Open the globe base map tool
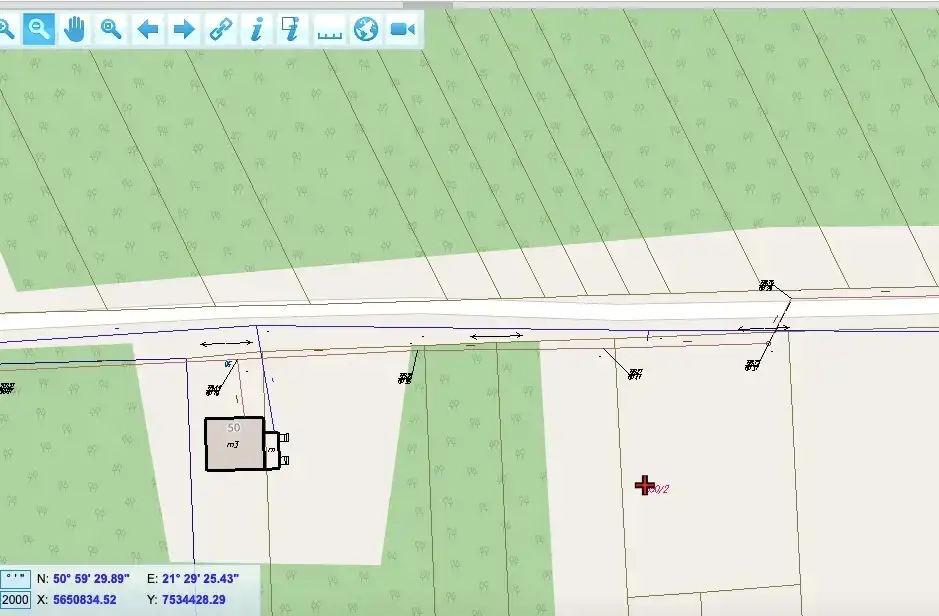 [366, 29]
